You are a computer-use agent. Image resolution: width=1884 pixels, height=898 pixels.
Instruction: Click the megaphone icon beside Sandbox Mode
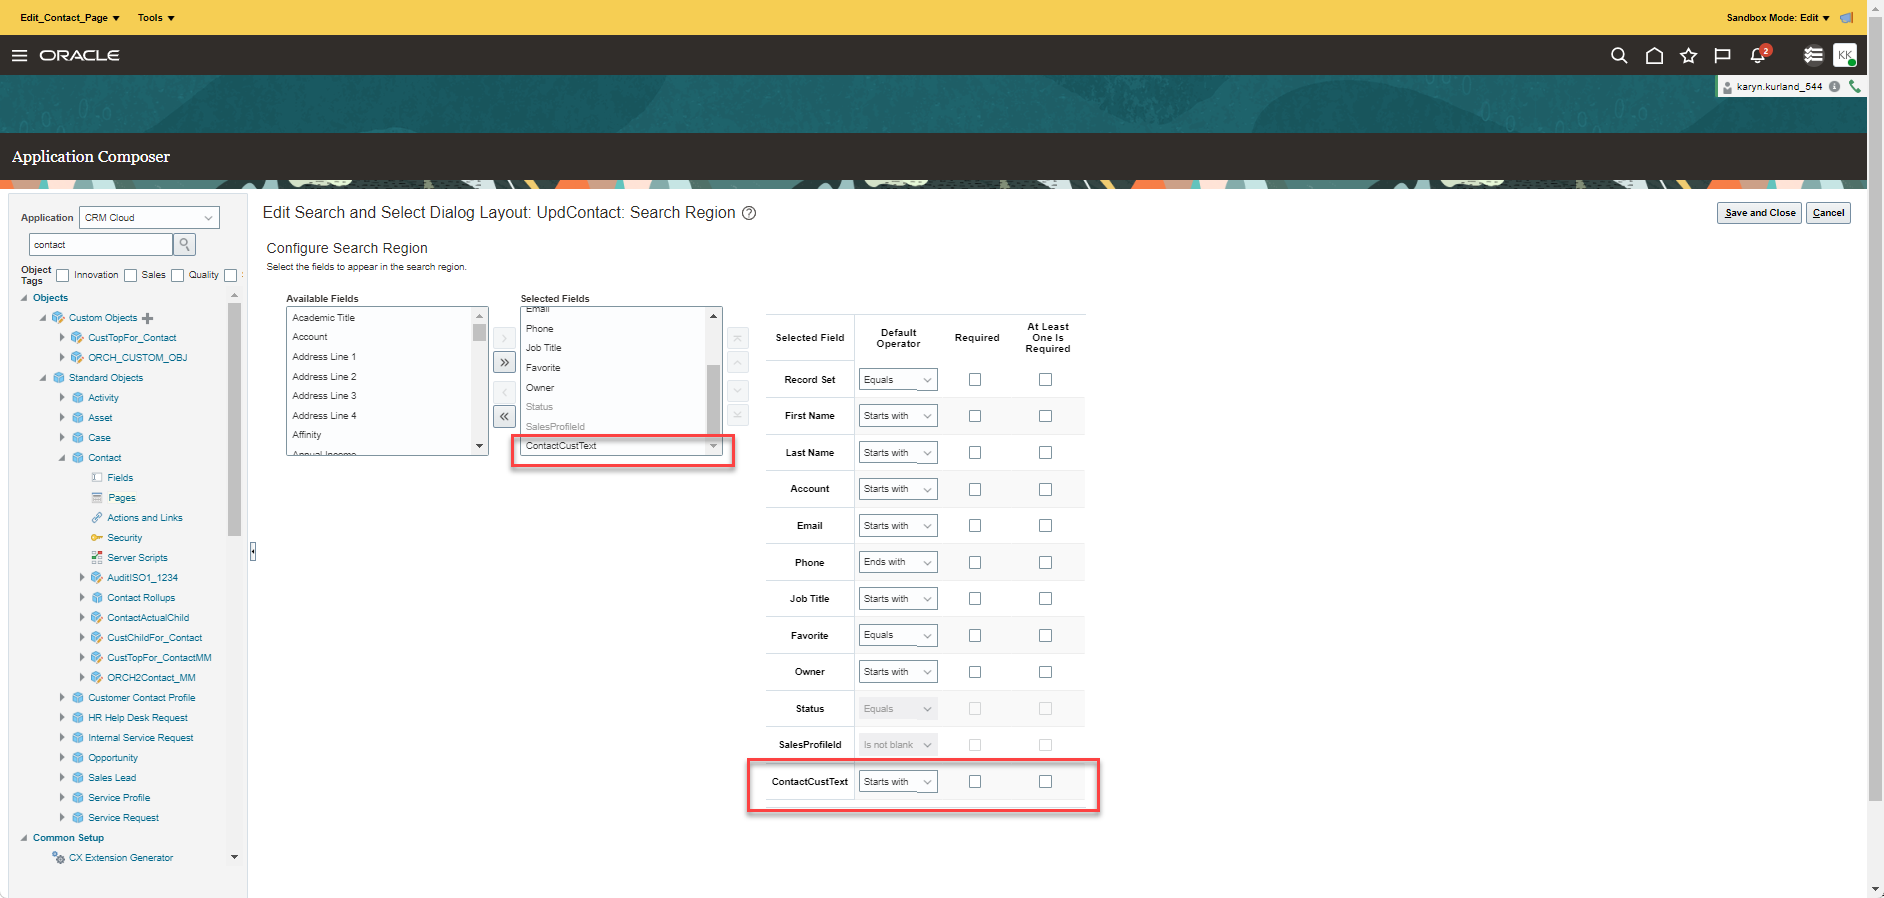[x=1847, y=18]
